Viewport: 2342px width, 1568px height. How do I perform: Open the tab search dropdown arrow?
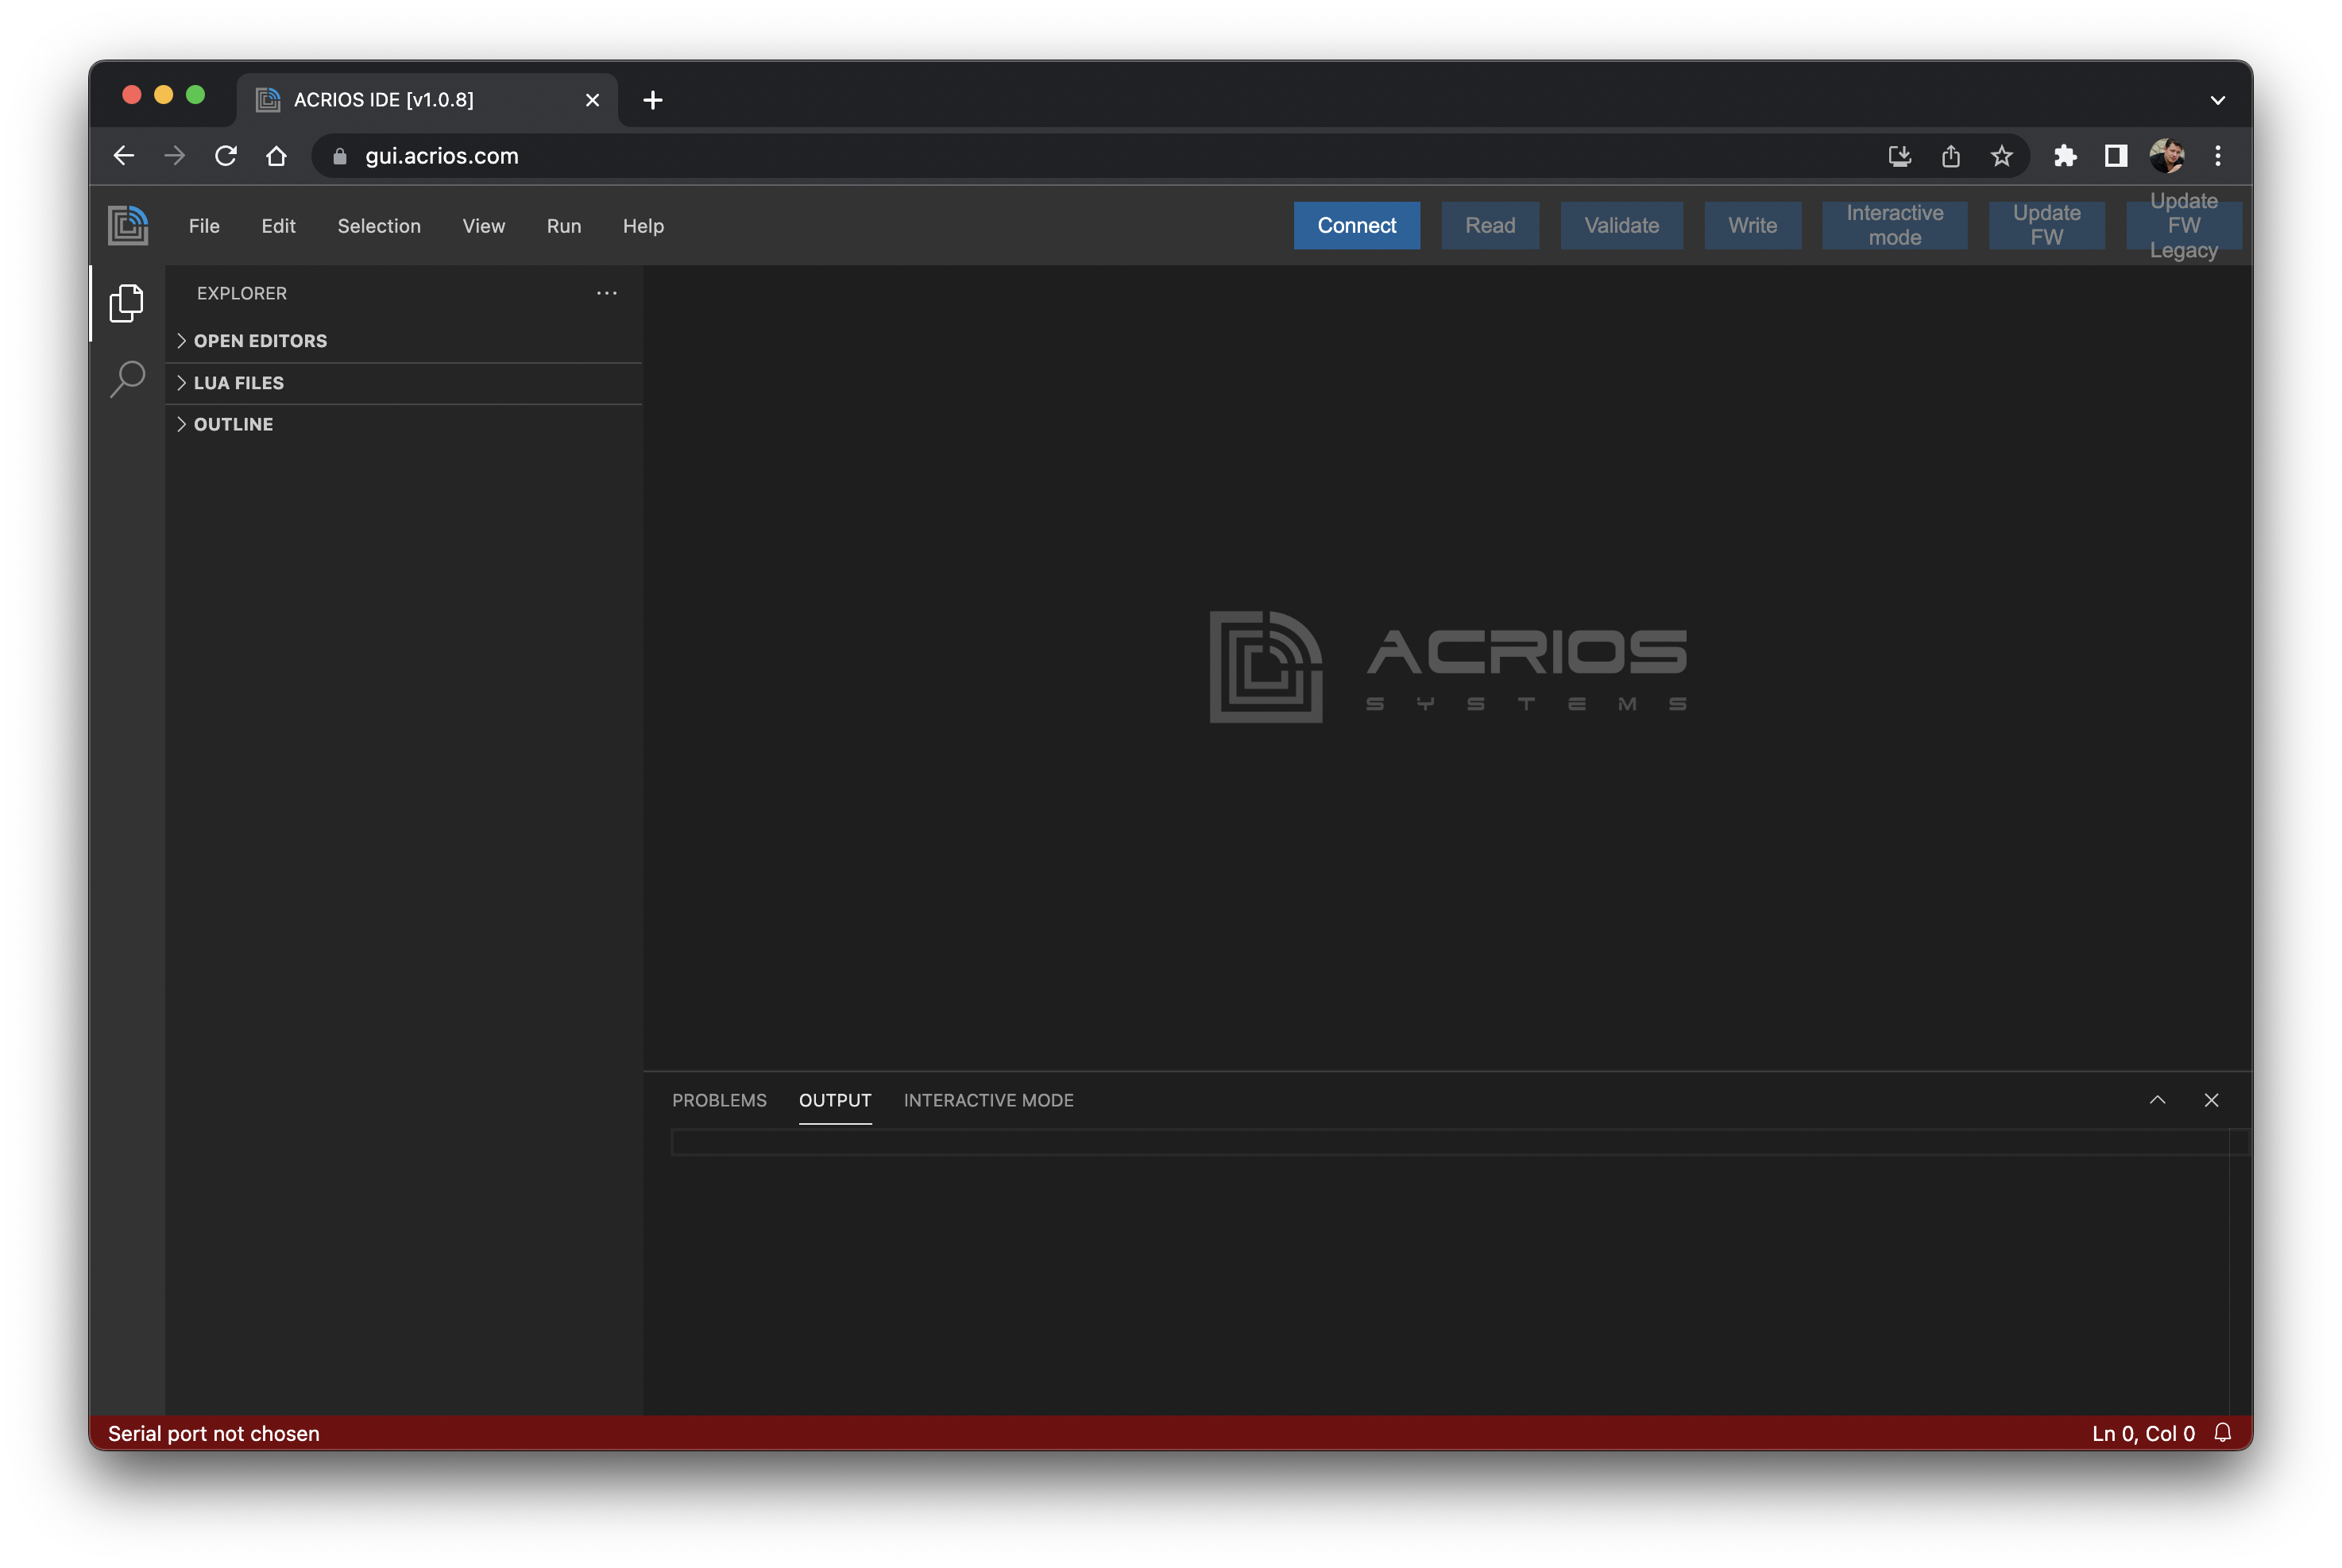[x=2217, y=100]
